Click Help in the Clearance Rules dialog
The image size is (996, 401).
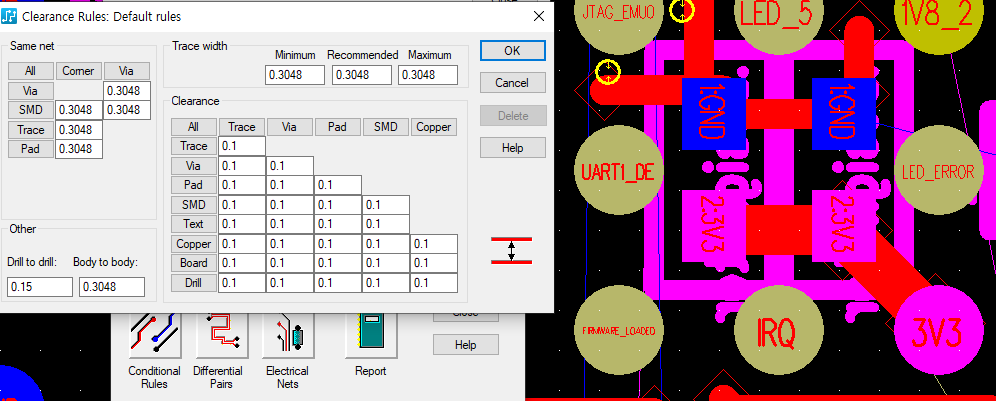pos(512,148)
